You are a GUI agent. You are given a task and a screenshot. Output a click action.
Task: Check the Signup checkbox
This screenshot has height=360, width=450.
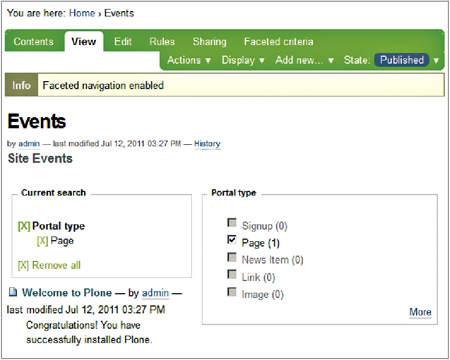[x=232, y=222]
